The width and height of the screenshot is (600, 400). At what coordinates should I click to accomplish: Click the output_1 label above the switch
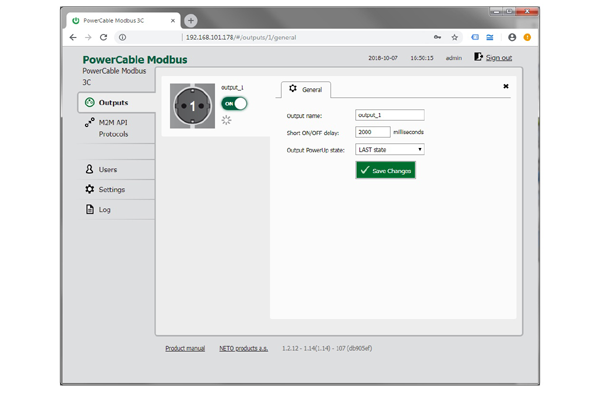pyautogui.click(x=232, y=88)
